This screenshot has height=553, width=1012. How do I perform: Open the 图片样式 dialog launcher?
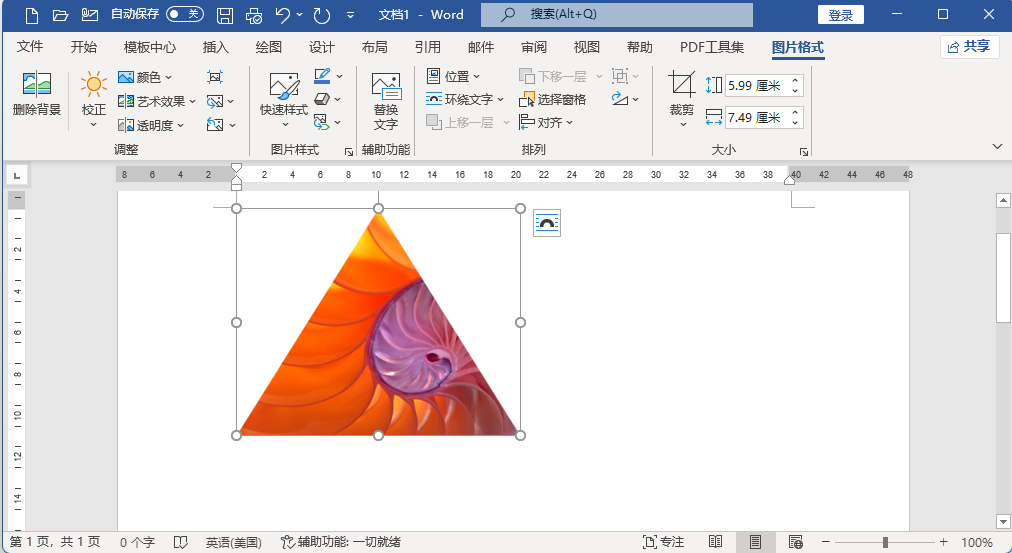tap(349, 152)
